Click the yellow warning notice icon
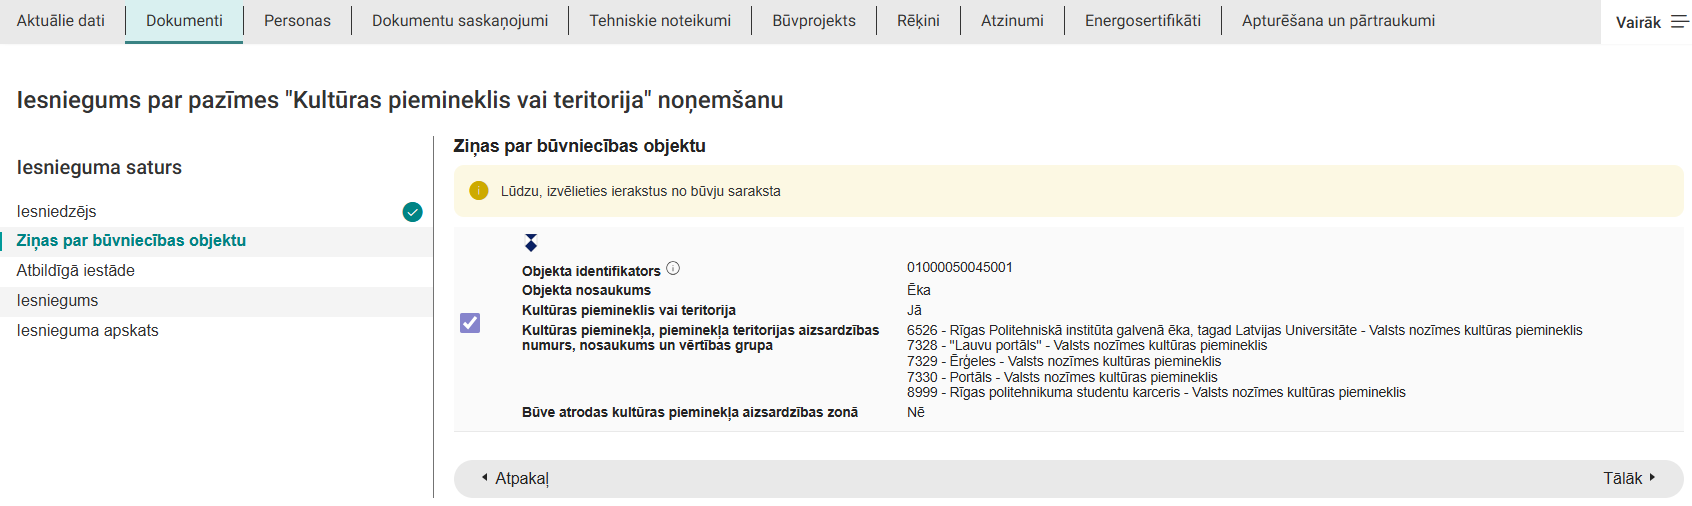1692x506 pixels. (x=479, y=191)
